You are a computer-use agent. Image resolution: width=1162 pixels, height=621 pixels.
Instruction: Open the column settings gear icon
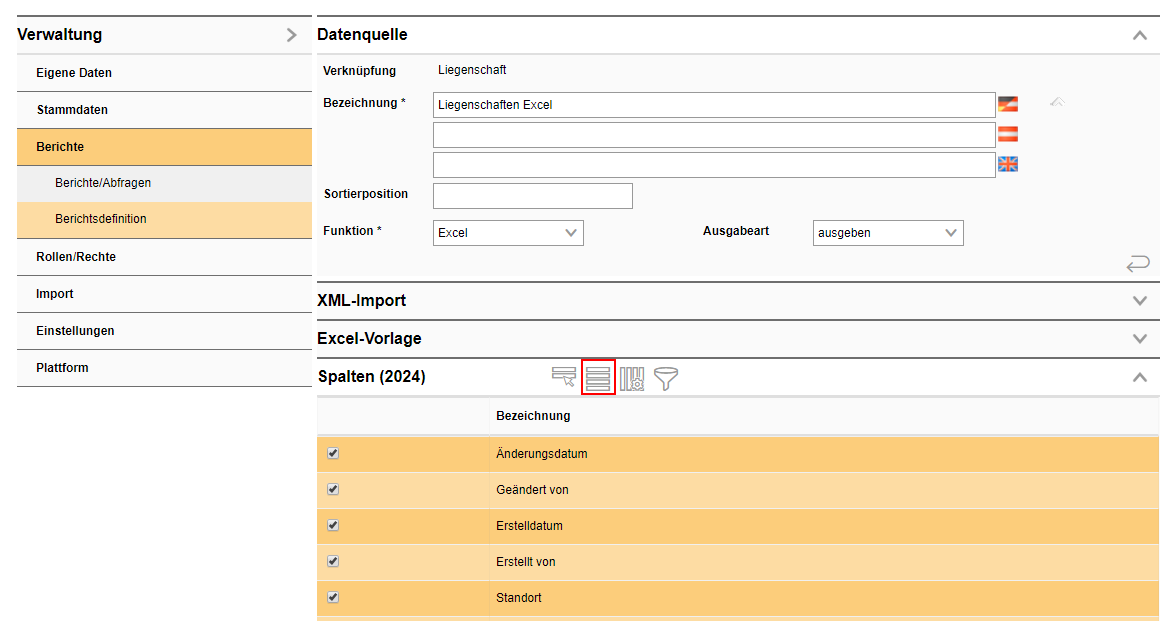tap(632, 378)
